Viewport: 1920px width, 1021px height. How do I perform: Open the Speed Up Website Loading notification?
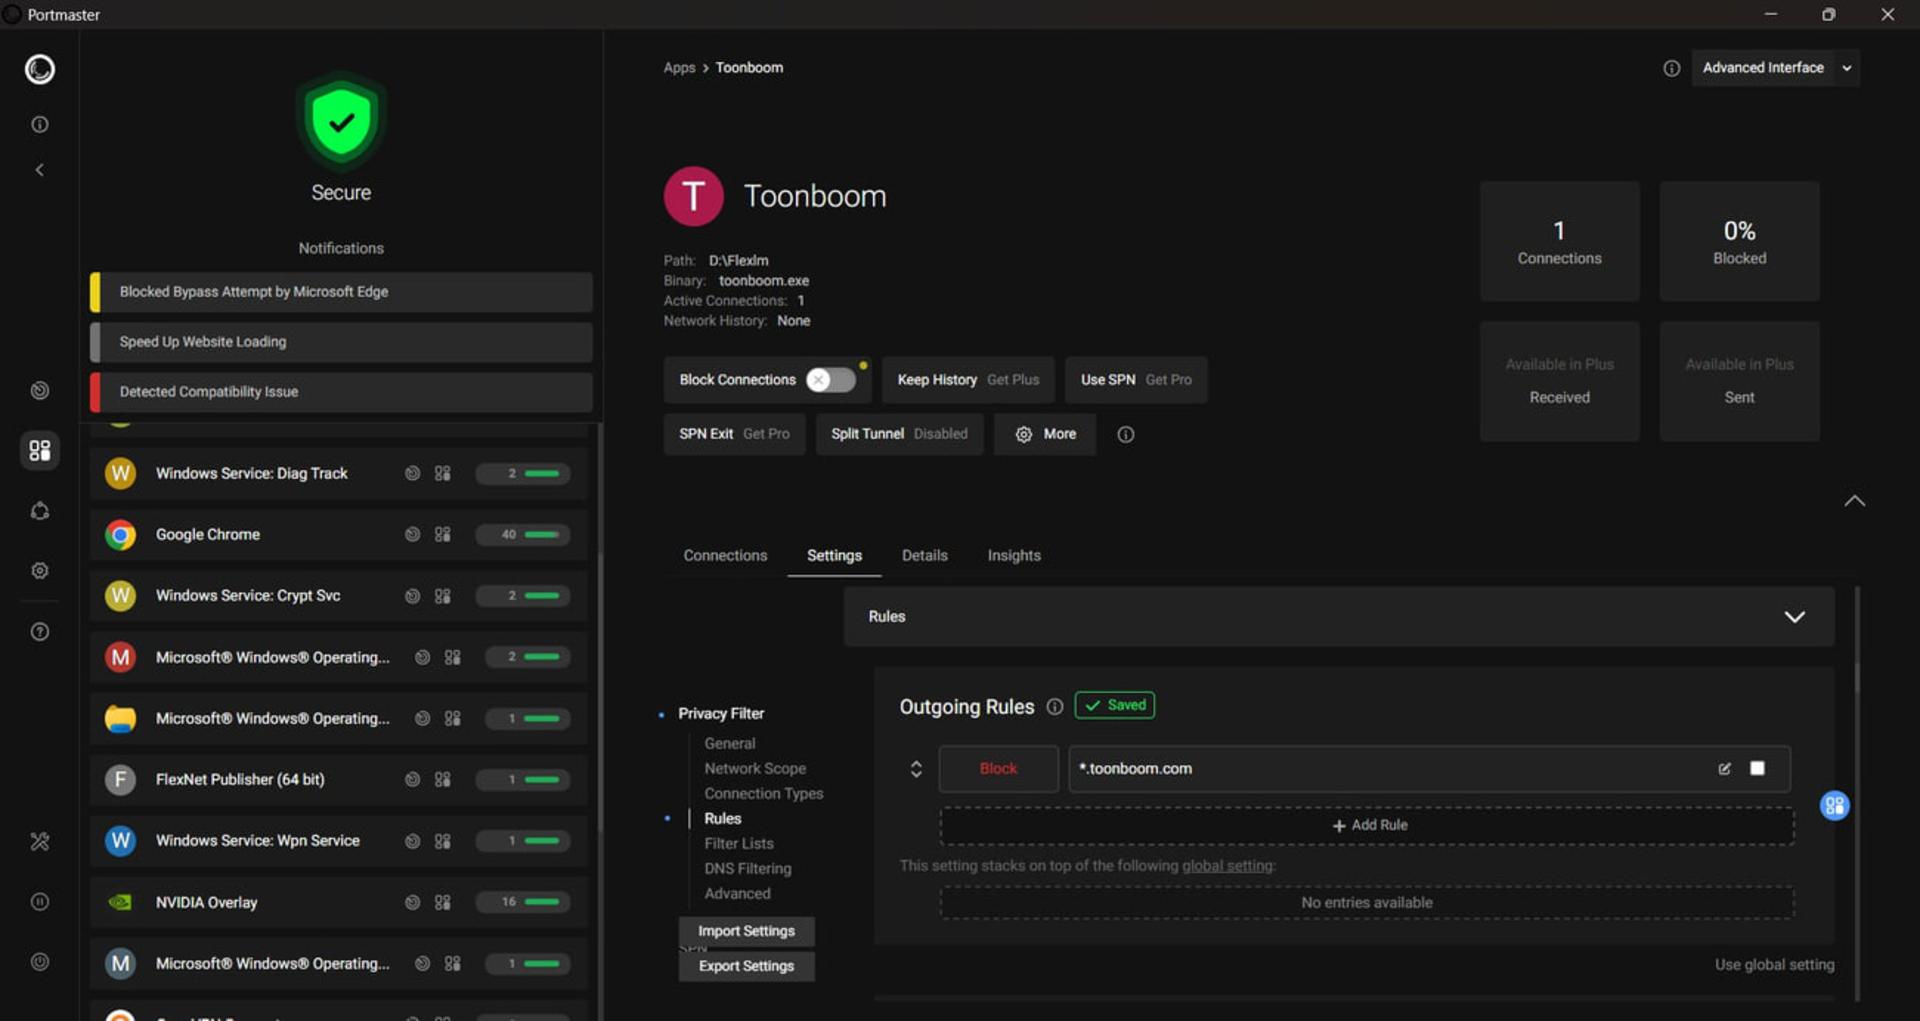(341, 342)
